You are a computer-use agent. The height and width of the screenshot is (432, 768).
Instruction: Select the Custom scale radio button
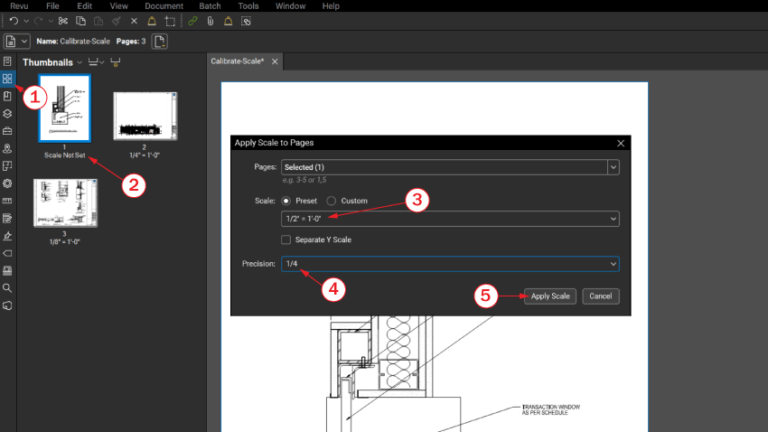(x=331, y=201)
